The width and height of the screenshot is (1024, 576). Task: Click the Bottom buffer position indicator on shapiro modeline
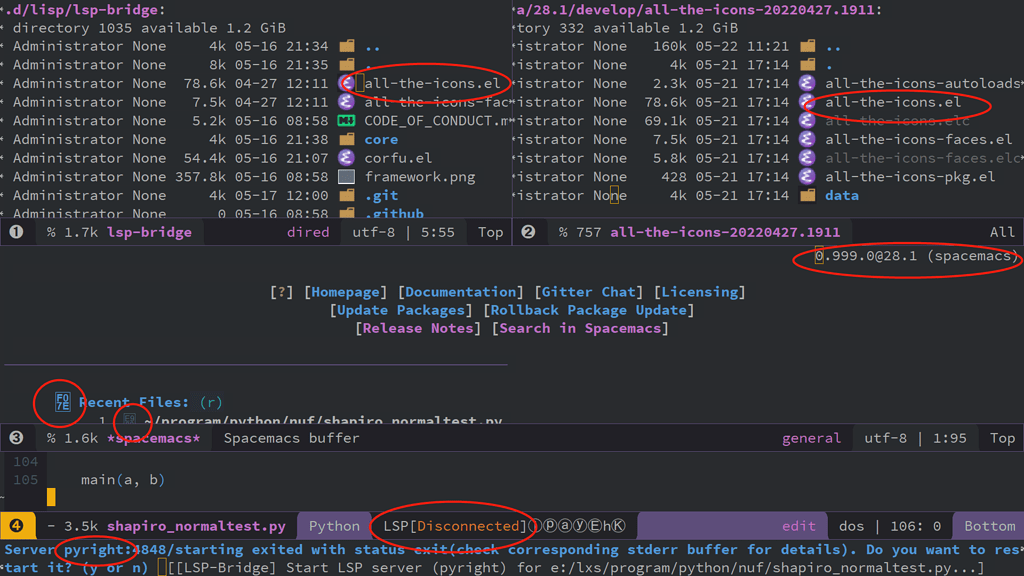987,525
